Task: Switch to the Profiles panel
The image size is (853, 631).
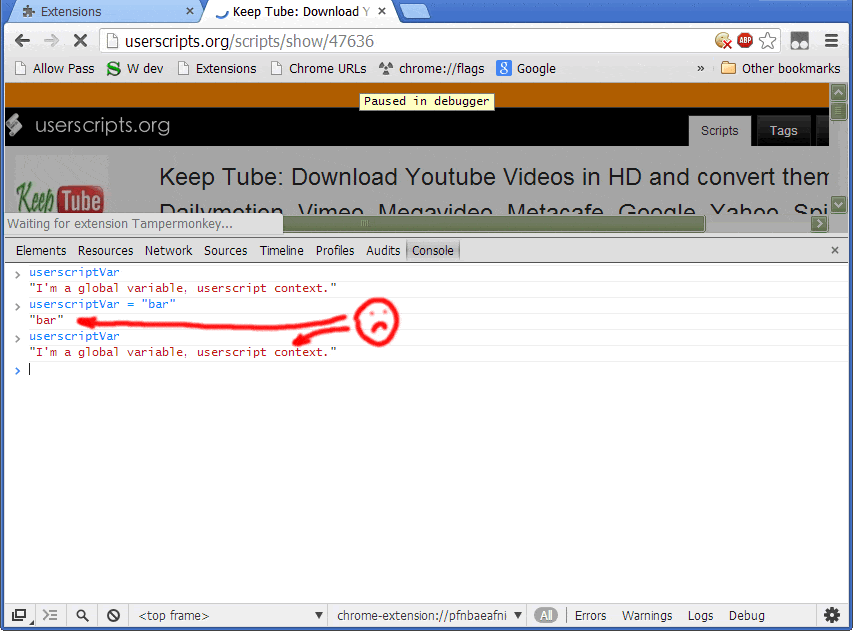Action: (335, 251)
